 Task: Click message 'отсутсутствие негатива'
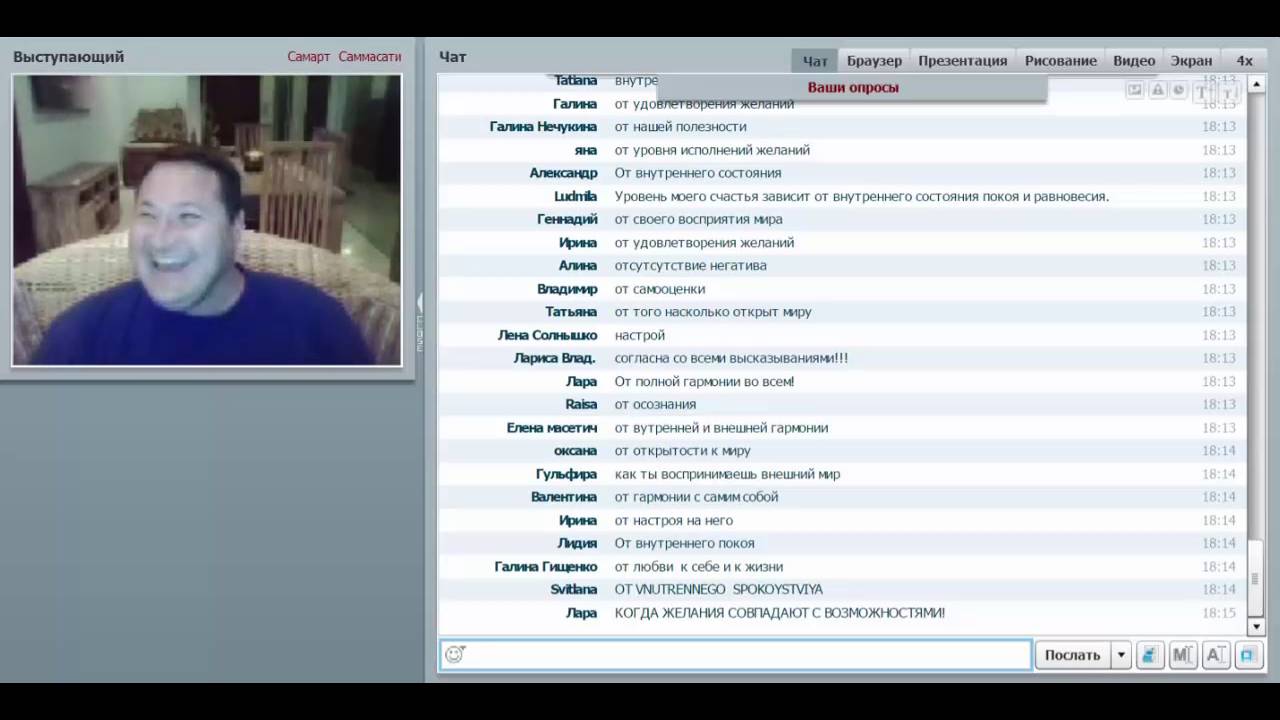690,265
